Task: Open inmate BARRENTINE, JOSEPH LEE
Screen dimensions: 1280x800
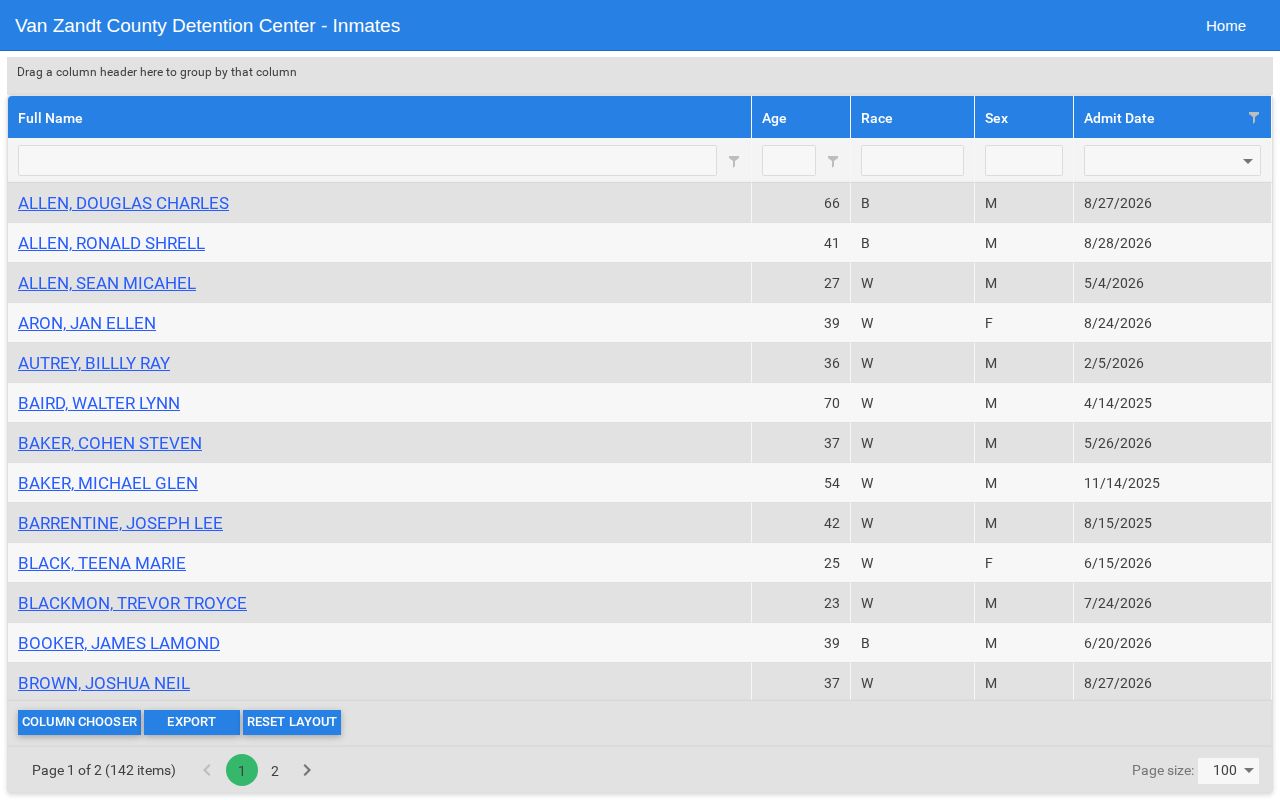Action: 120,523
